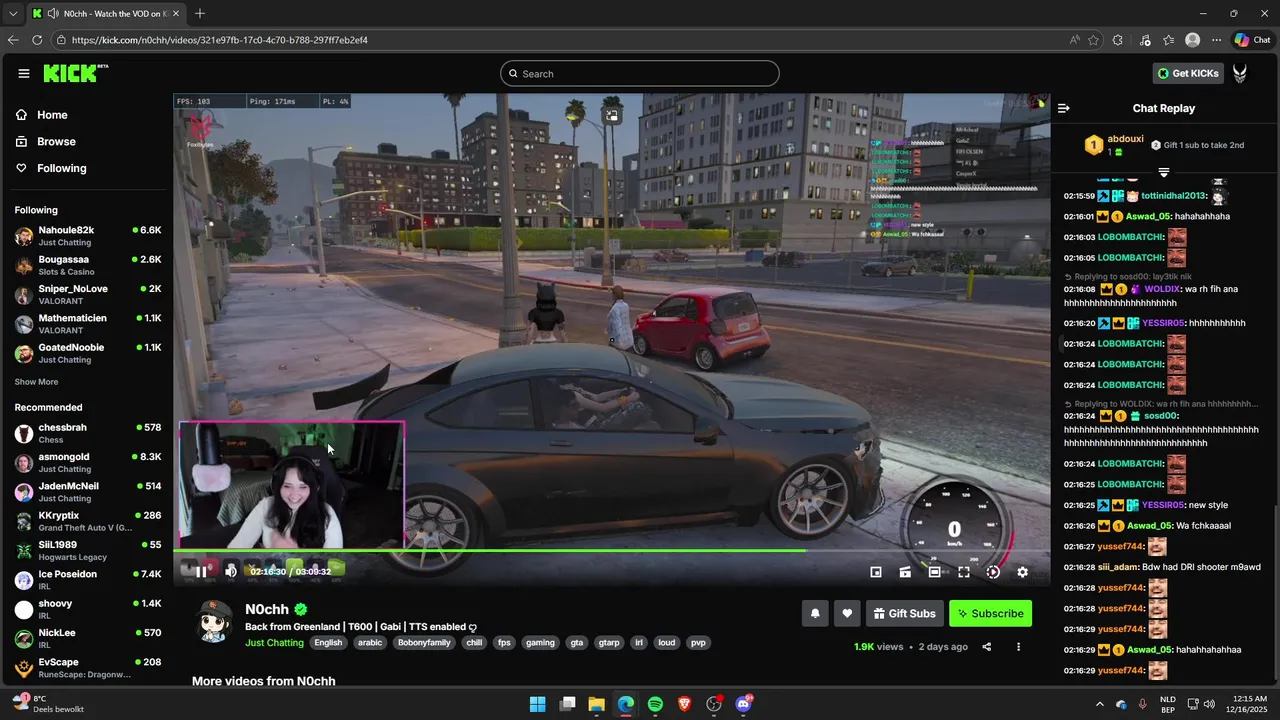Open recommended channel Ice Poseidon

pyautogui.click(x=88, y=580)
